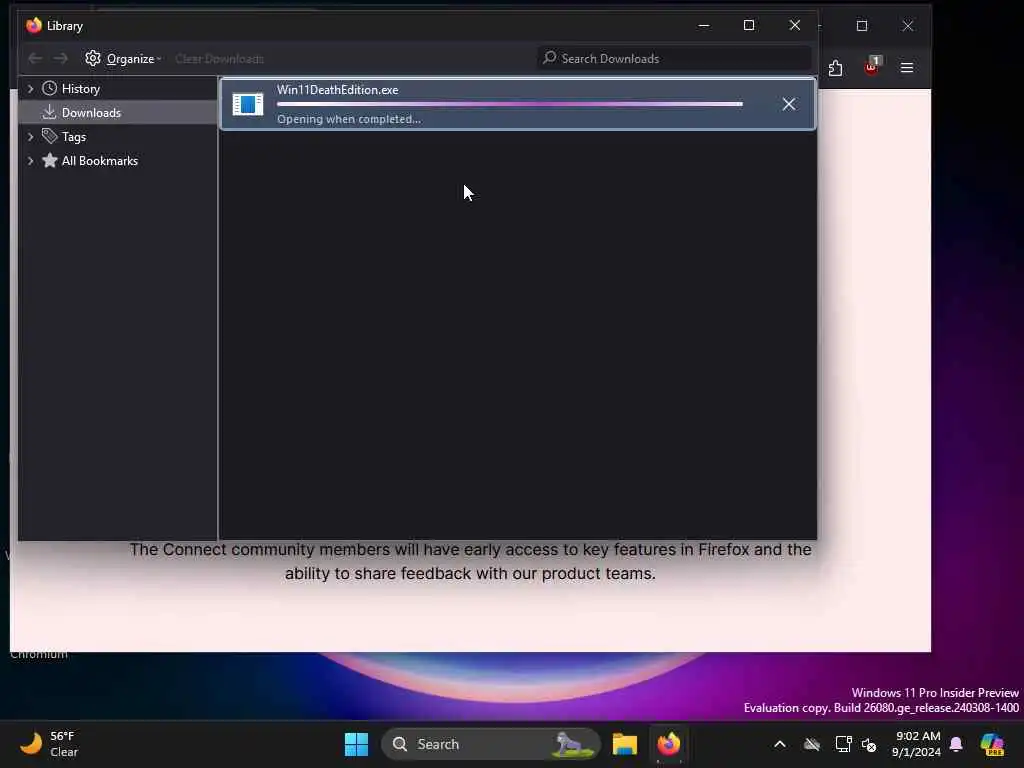Maximize the Library window
Image resolution: width=1024 pixels, height=768 pixels.
(749, 25)
